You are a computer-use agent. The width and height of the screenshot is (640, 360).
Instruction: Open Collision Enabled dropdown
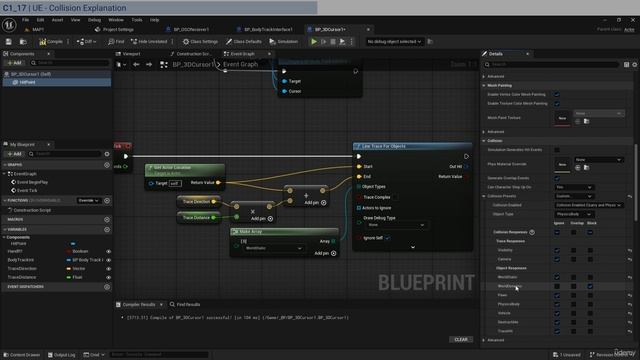[589, 205]
